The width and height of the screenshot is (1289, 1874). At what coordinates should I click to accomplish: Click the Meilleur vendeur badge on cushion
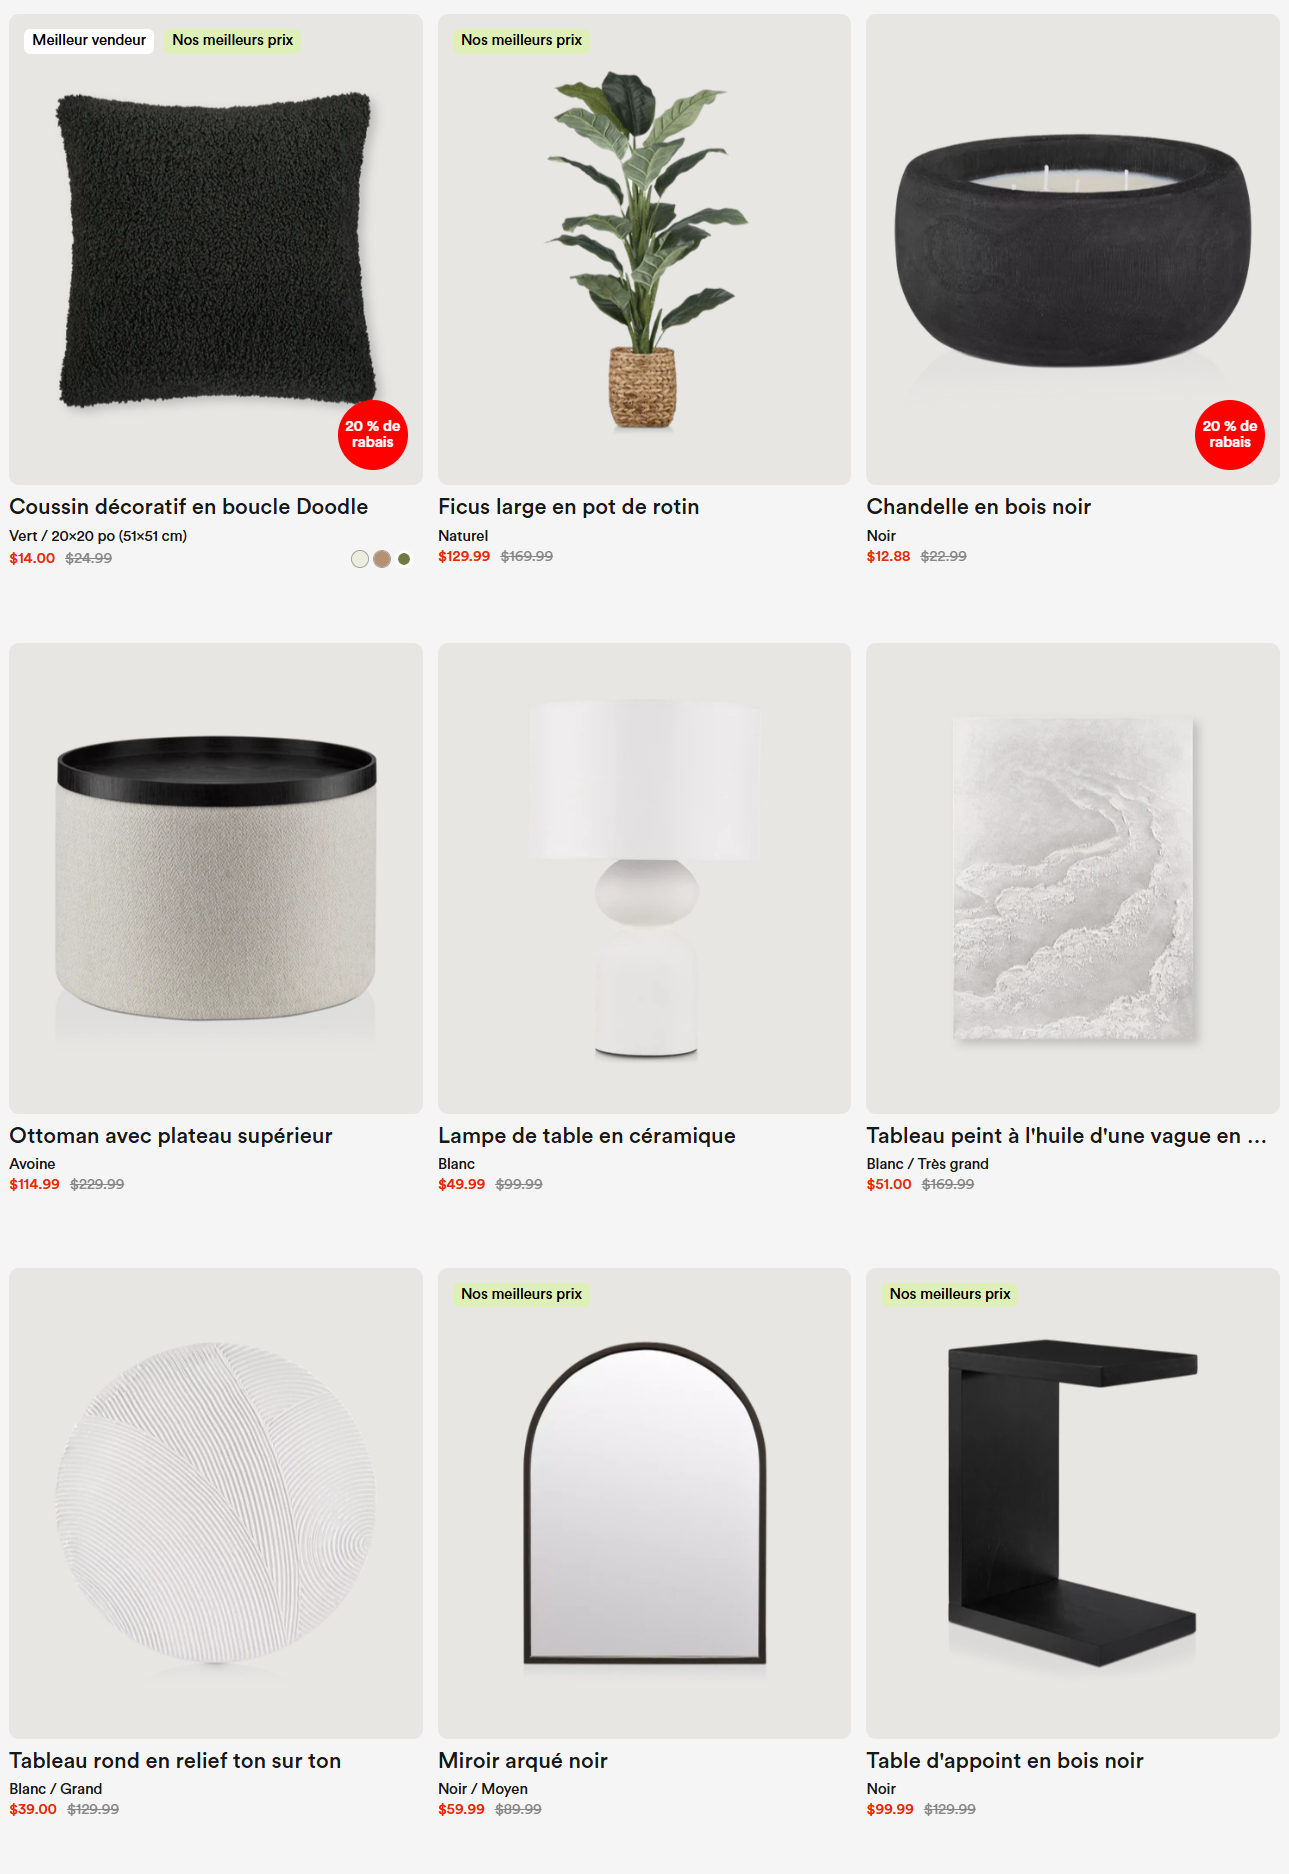(89, 40)
